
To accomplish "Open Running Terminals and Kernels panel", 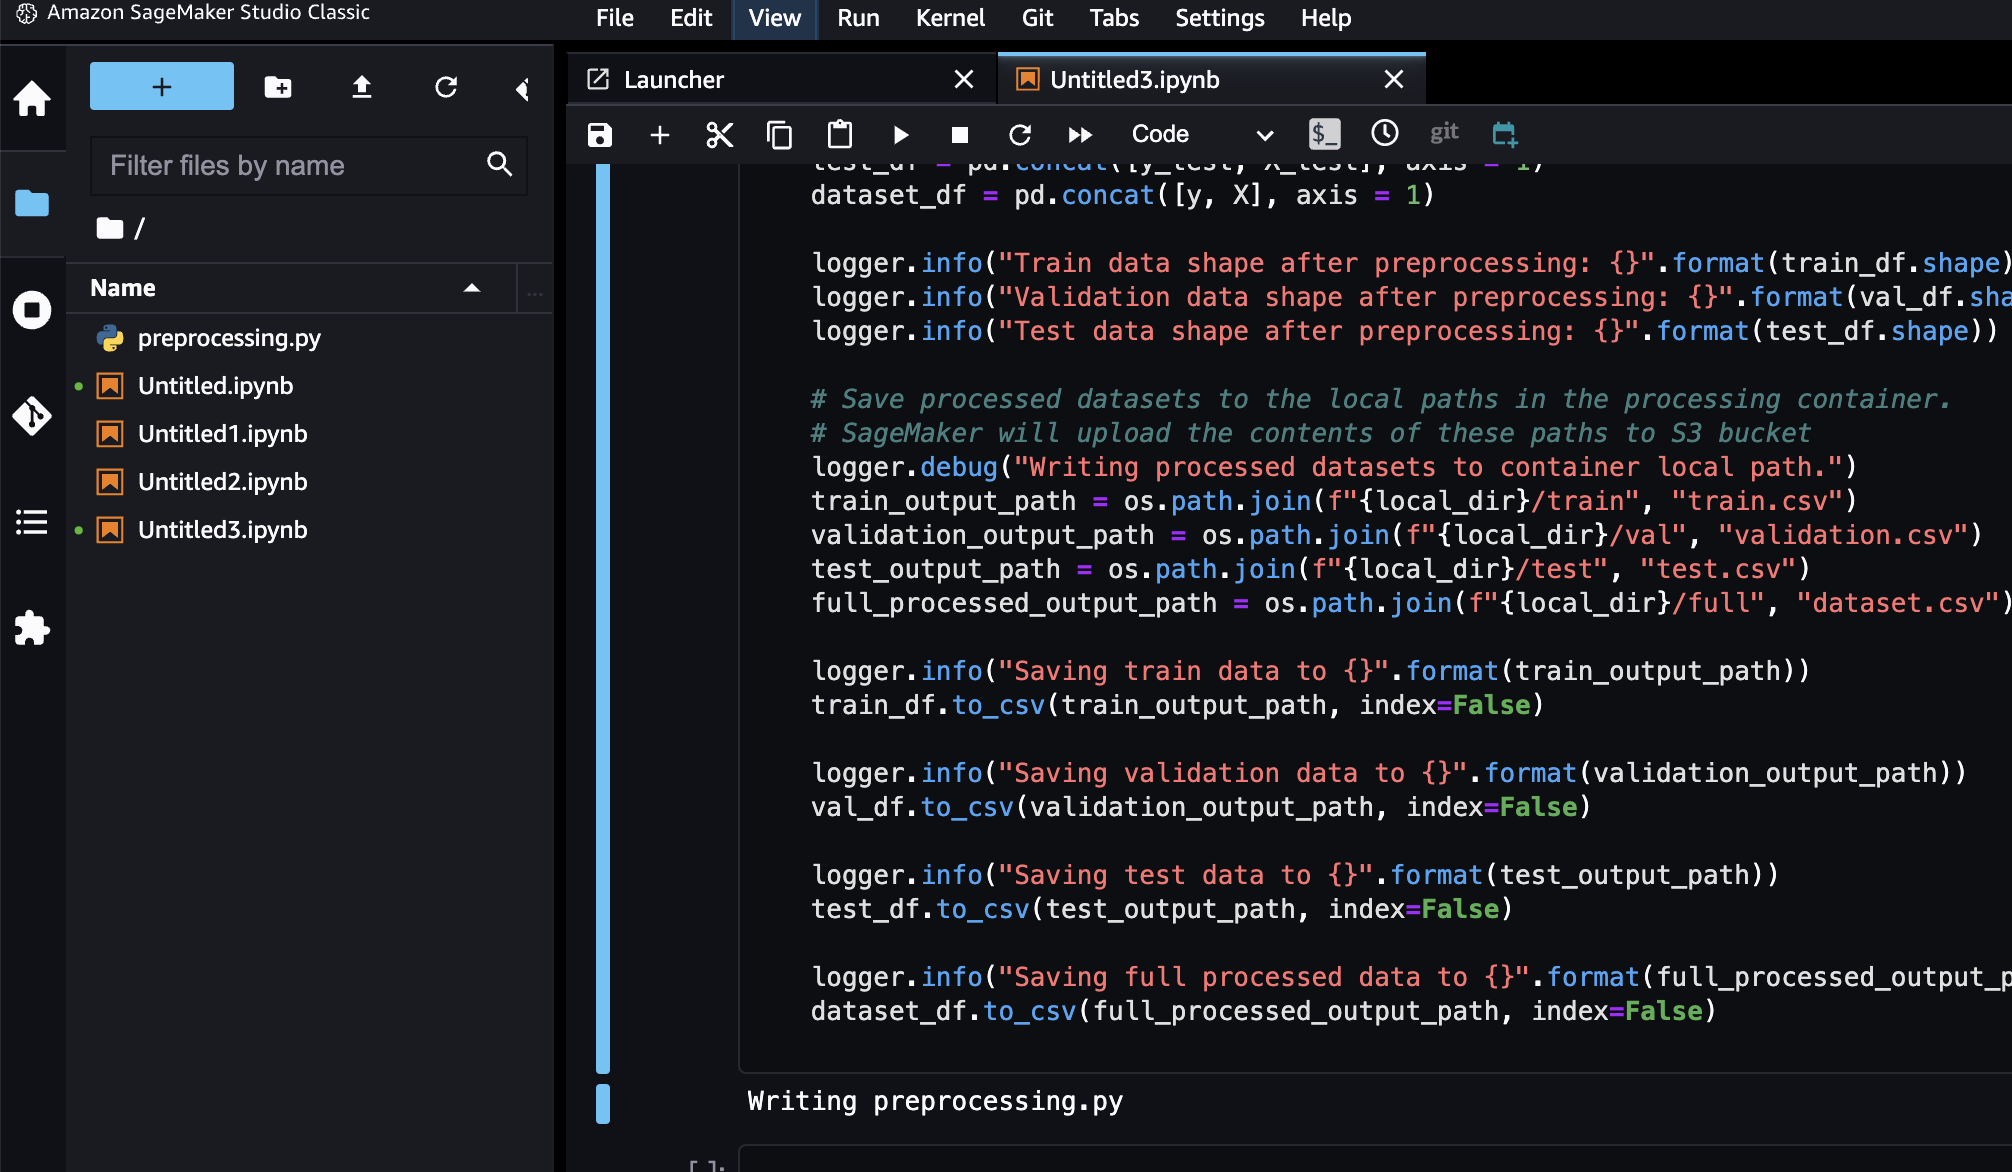I will 32,310.
